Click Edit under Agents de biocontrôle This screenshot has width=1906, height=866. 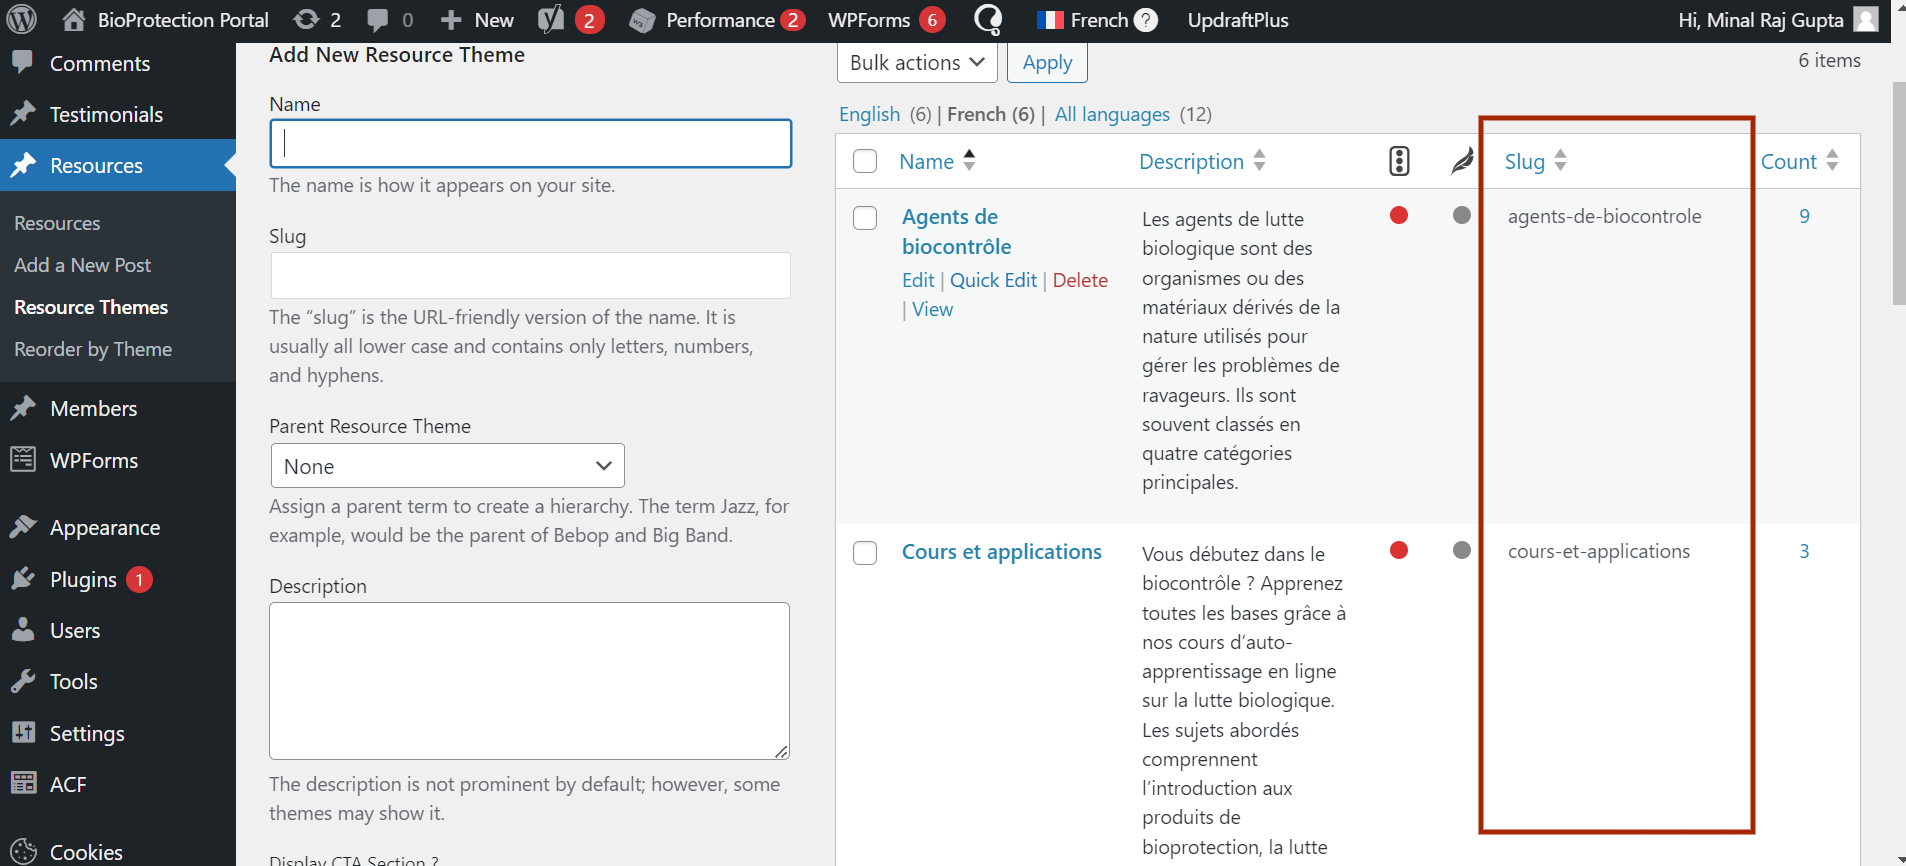click(918, 280)
